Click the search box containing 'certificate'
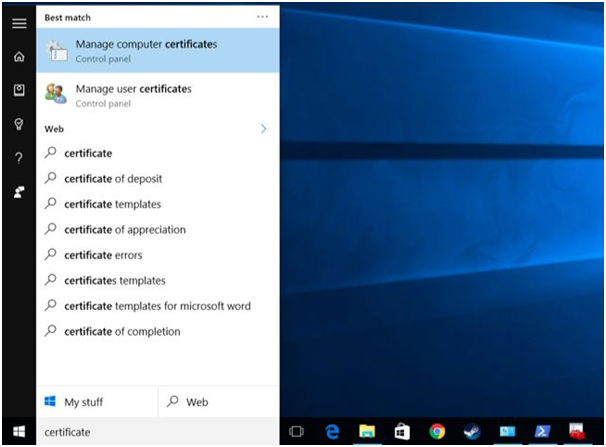 [x=158, y=432]
